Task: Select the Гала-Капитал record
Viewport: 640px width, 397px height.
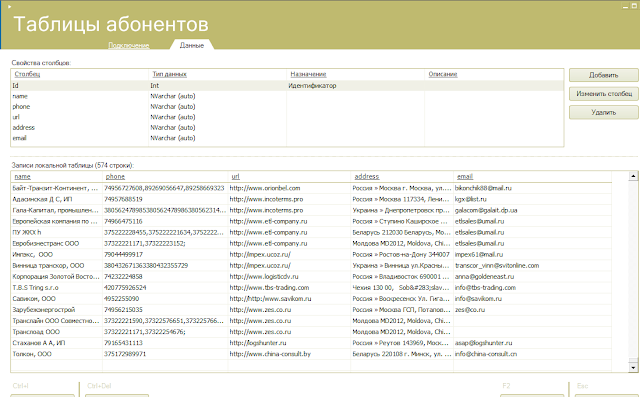Action: 311,210
